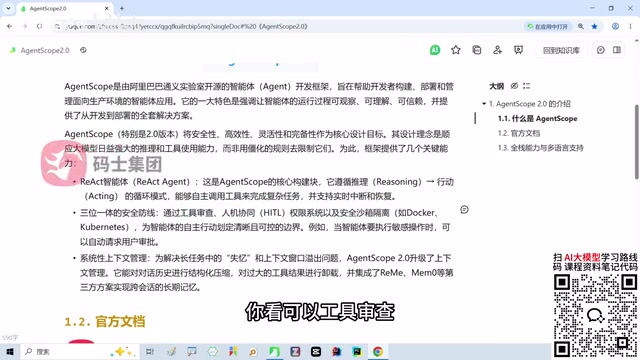Click the AgentScope2.0 document title
The image size is (640, 360).
coord(45,50)
